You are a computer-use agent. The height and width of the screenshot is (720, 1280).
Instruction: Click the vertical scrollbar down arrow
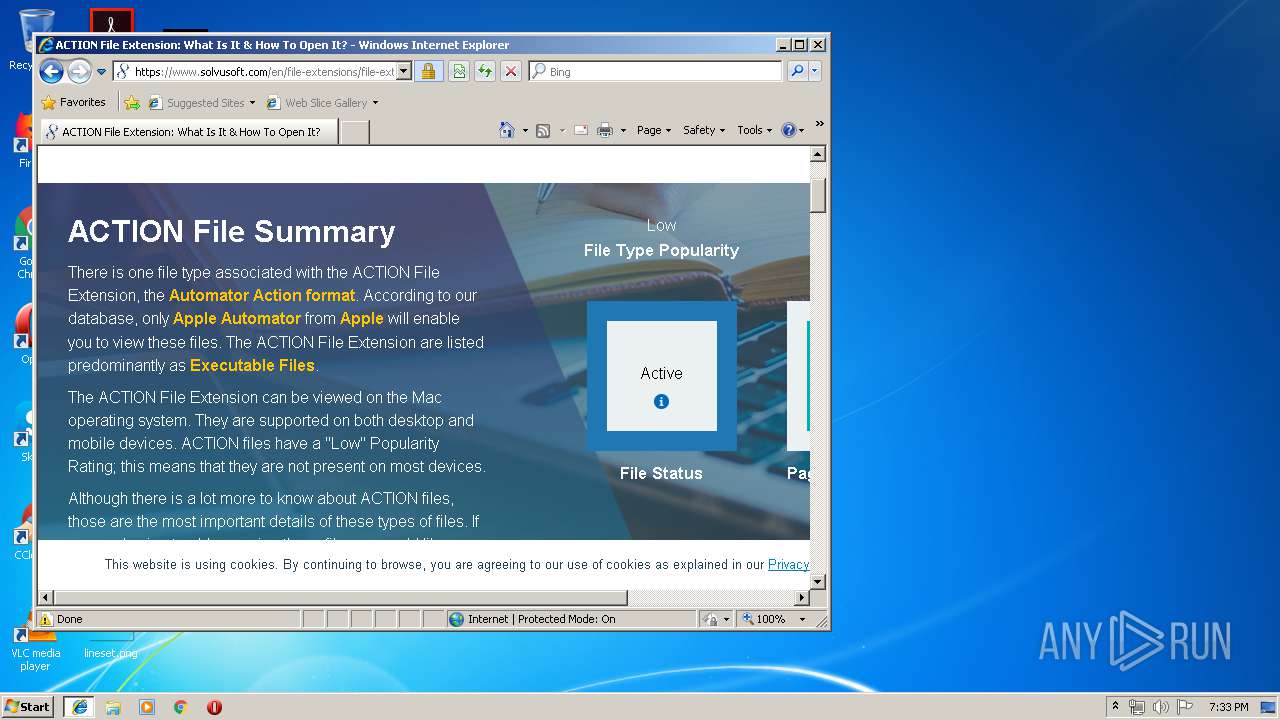[818, 581]
